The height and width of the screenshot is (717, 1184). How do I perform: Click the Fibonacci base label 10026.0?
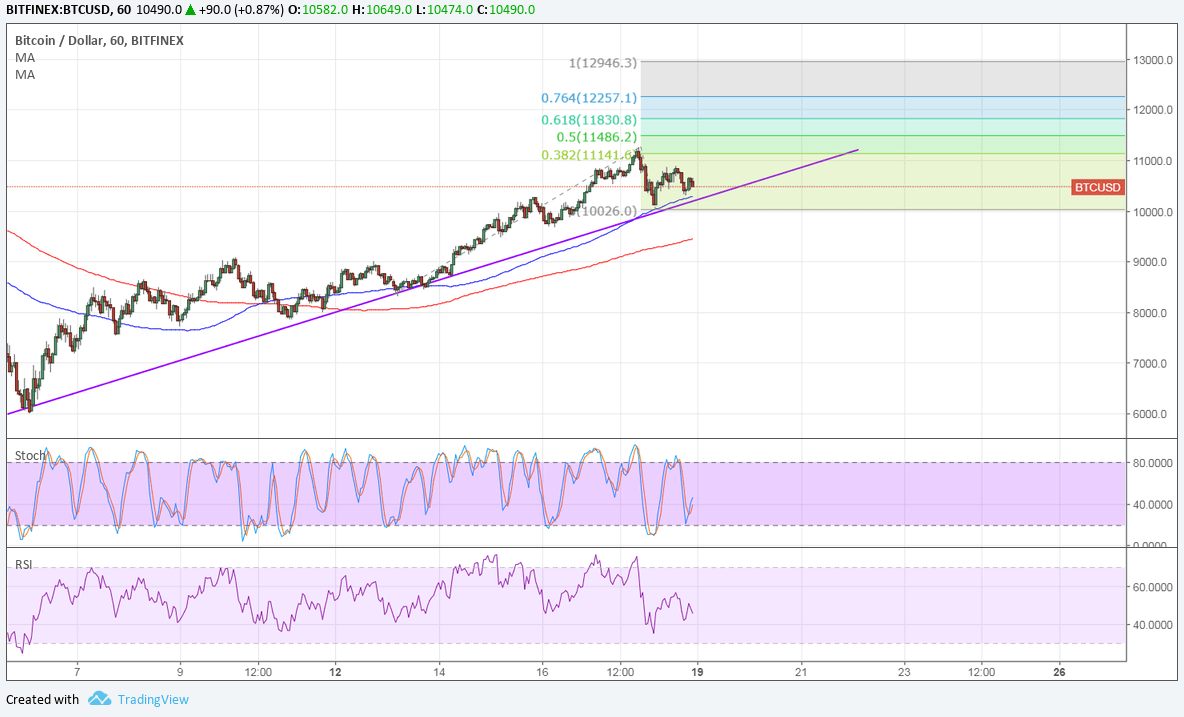608,211
